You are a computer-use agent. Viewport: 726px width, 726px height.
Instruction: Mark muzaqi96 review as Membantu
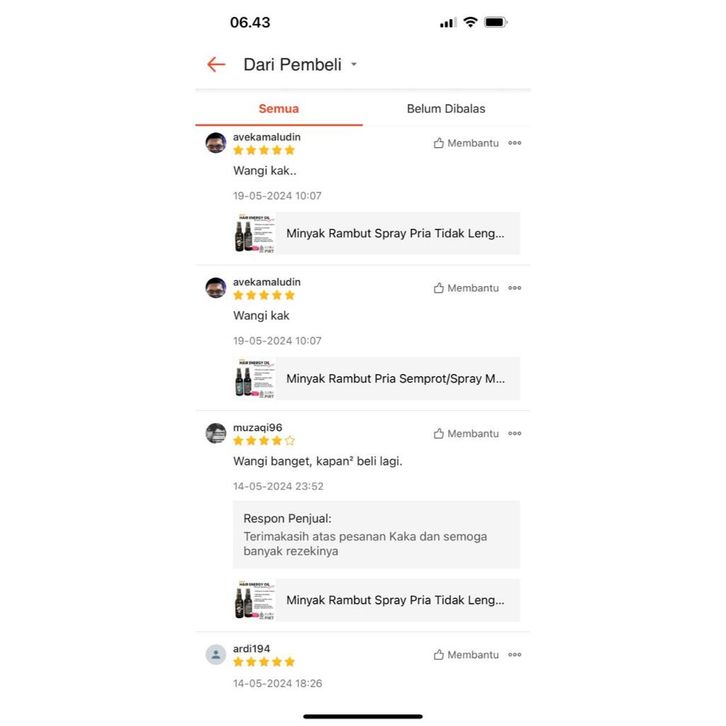[x=466, y=434]
